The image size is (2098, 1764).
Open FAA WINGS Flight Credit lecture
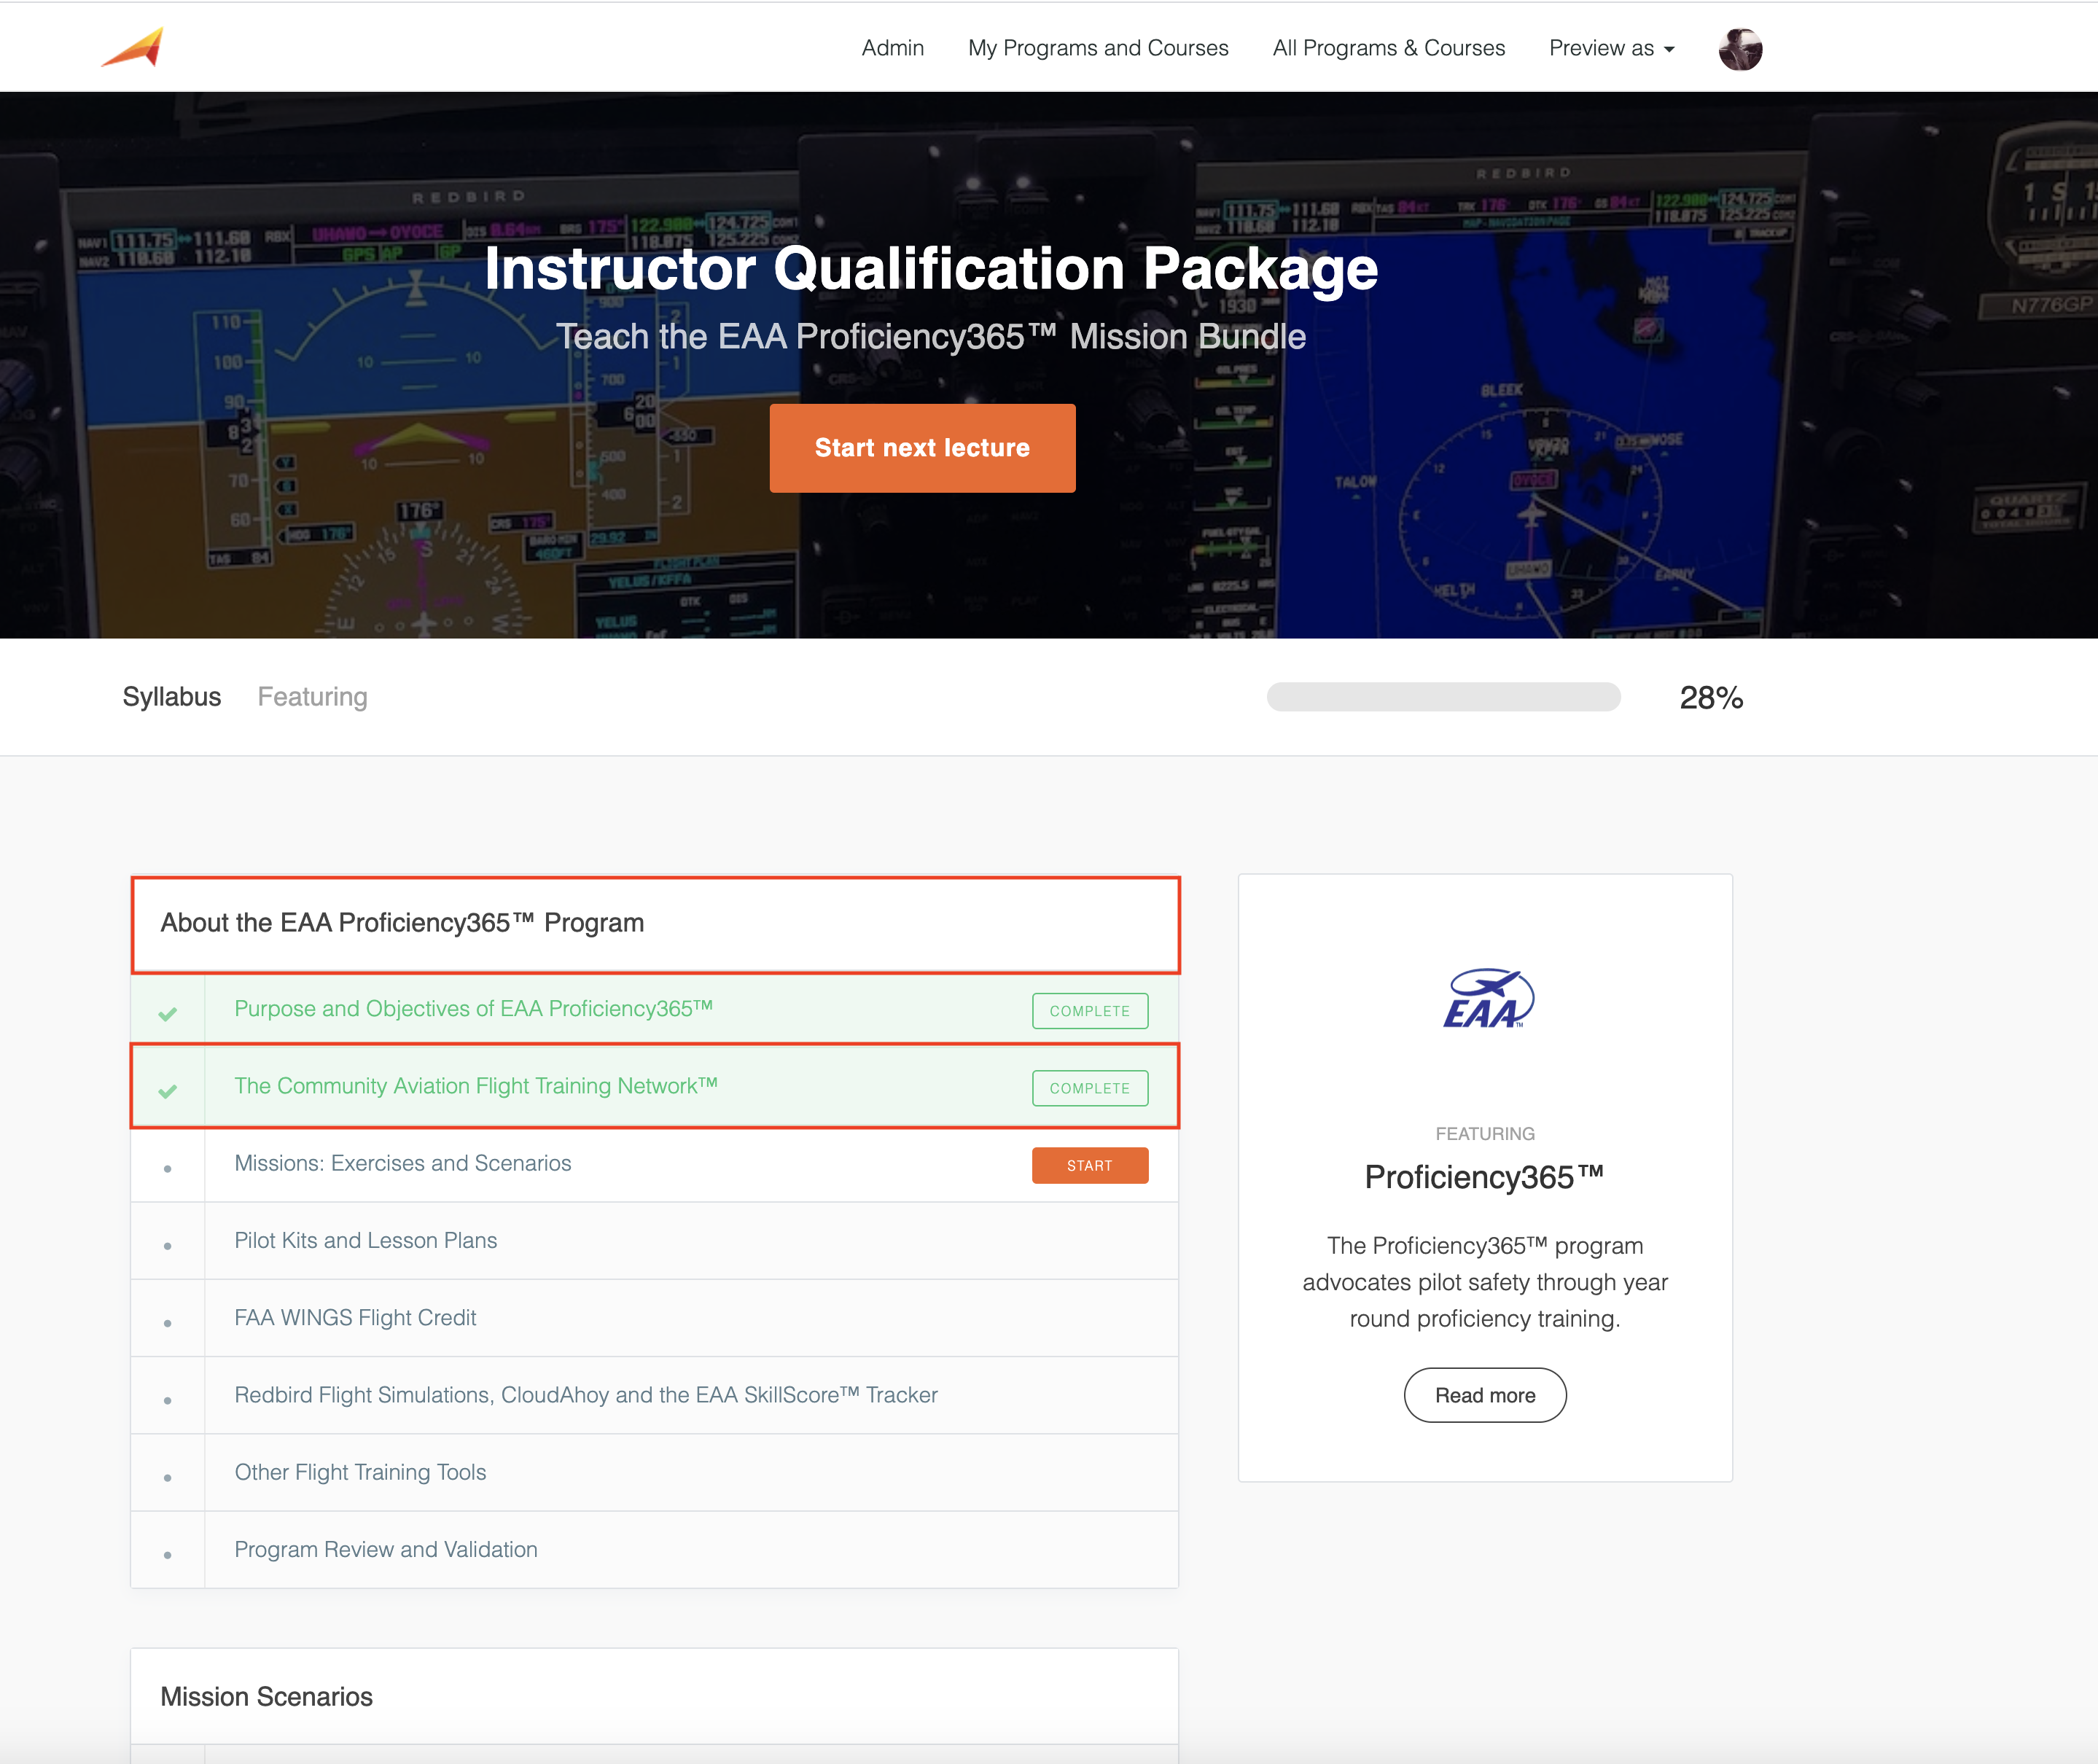pos(355,1317)
